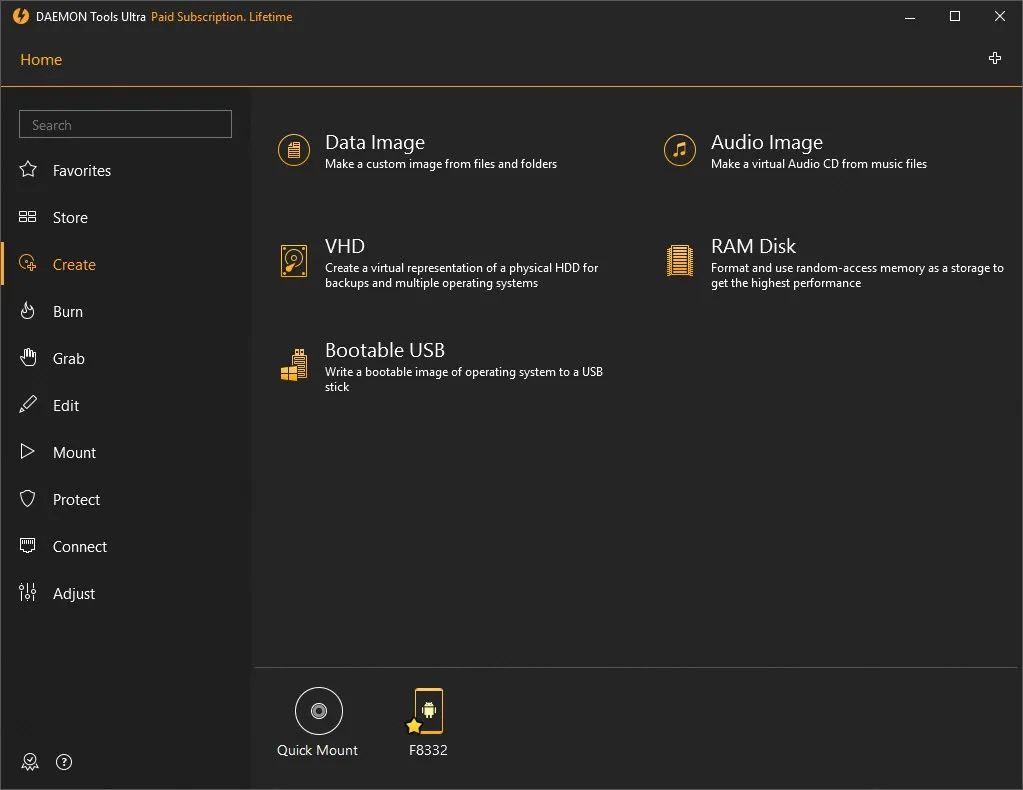The width and height of the screenshot is (1023, 790).
Task: Click the Quick Mount label
Action: (x=317, y=750)
